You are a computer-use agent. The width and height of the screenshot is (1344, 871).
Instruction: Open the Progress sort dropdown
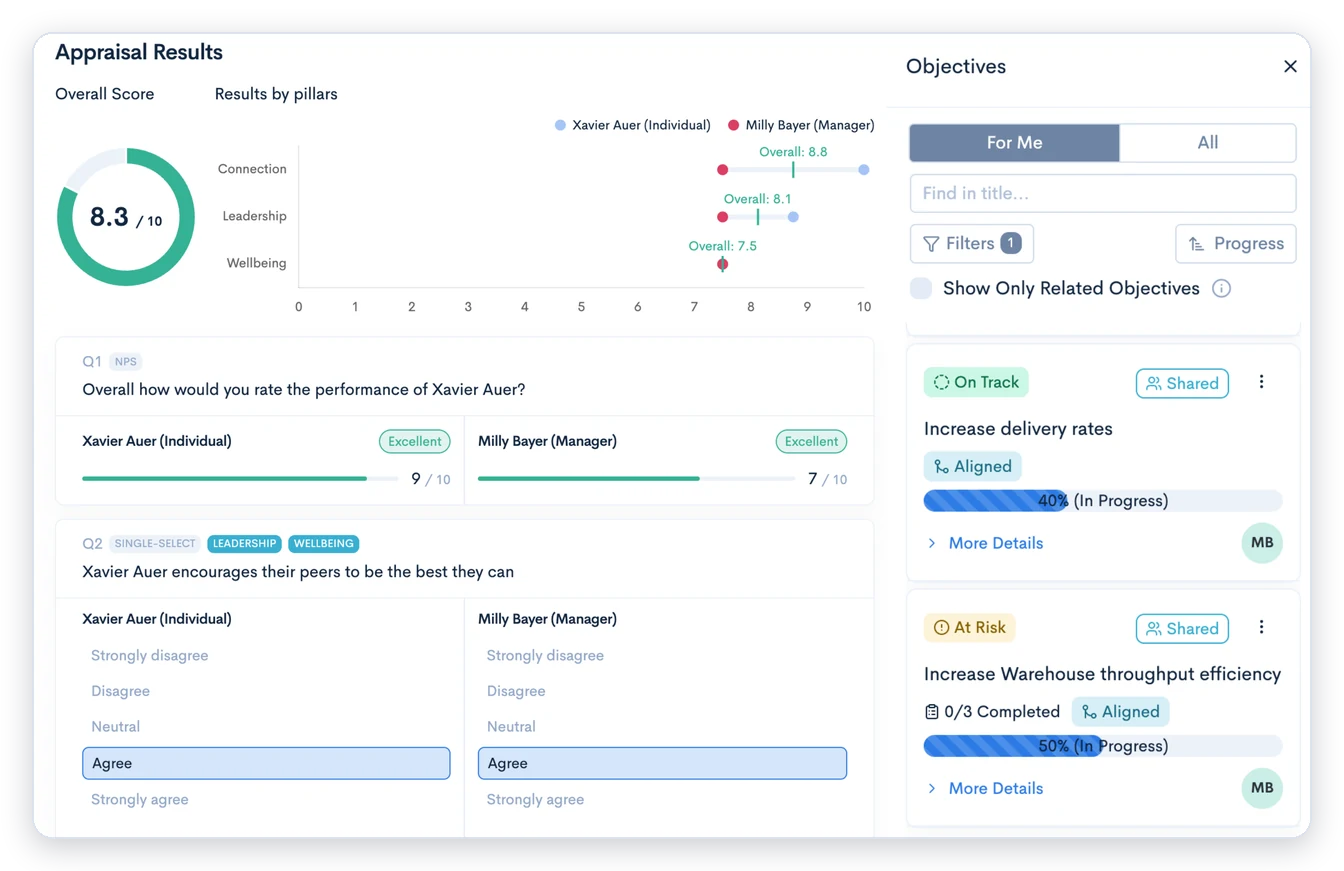tap(1236, 244)
